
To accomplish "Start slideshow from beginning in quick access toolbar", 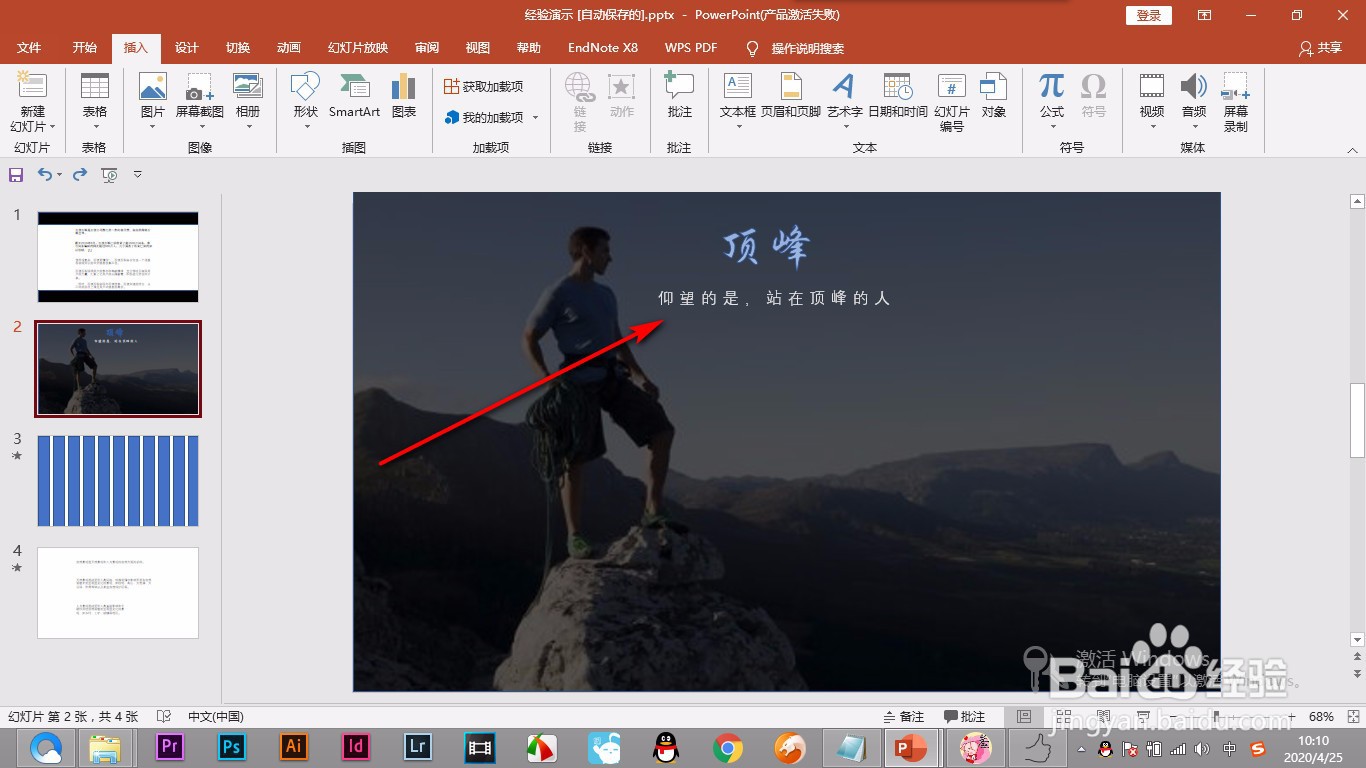I will point(110,175).
